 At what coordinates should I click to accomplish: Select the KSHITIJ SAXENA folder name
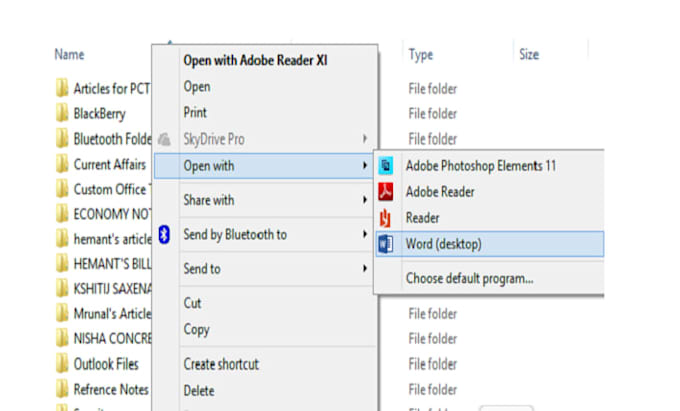pyautogui.click(x=112, y=288)
